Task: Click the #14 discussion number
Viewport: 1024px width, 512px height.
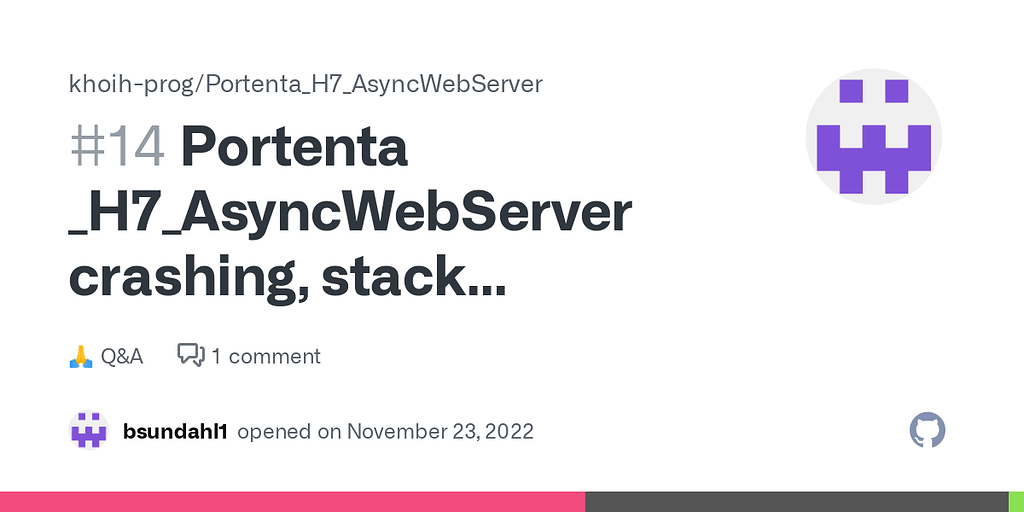Action: (x=118, y=148)
